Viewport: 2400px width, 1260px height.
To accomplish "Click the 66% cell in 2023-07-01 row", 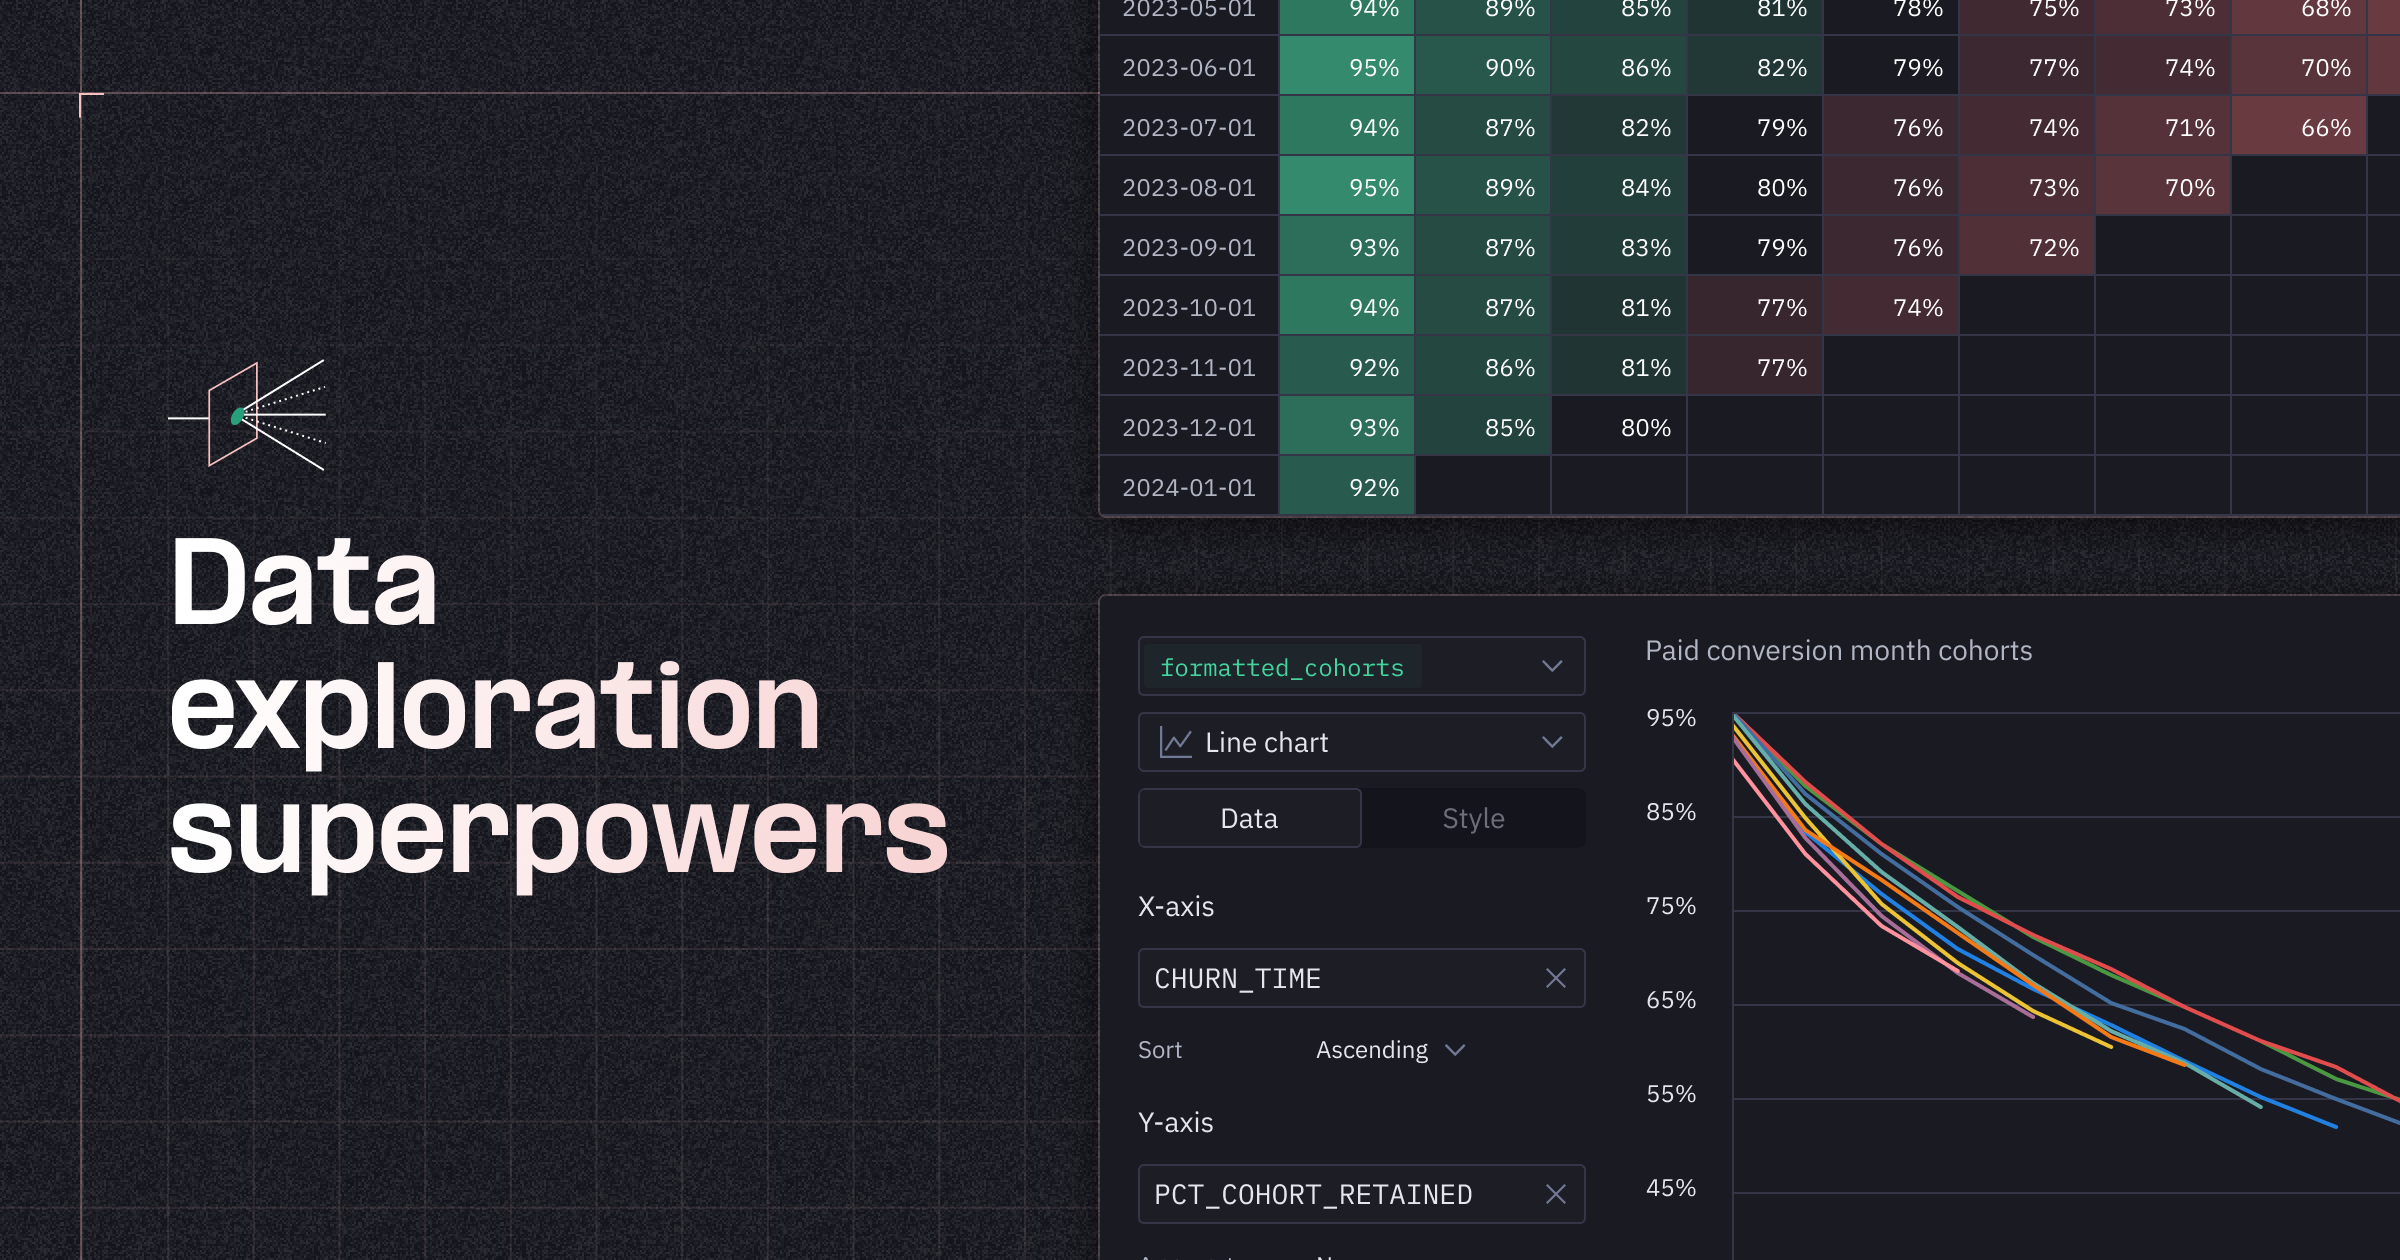I will click(x=2299, y=128).
